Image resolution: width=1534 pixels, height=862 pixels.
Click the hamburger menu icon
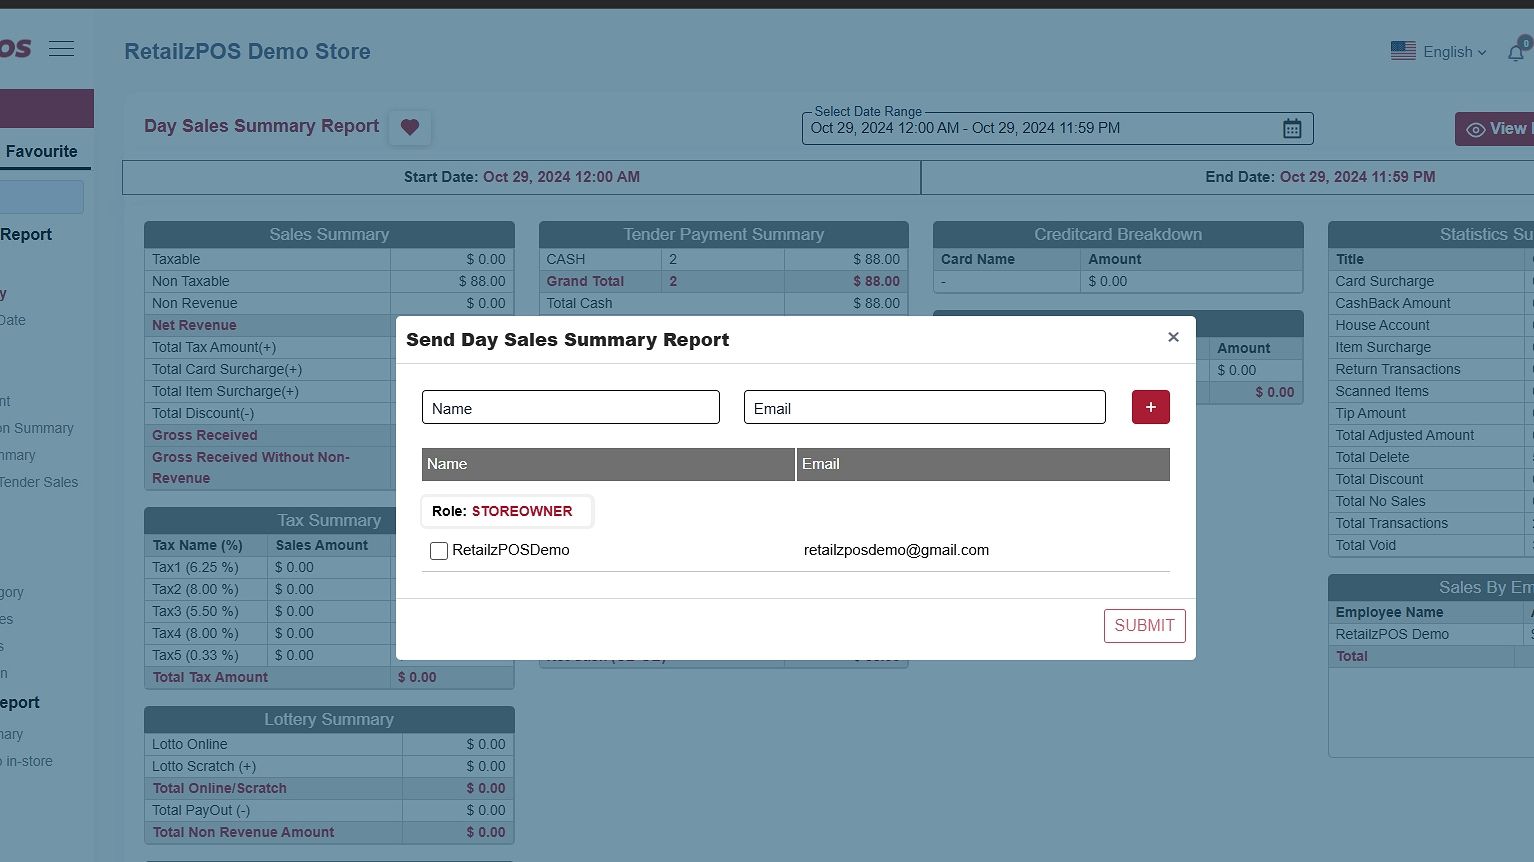tap(61, 49)
